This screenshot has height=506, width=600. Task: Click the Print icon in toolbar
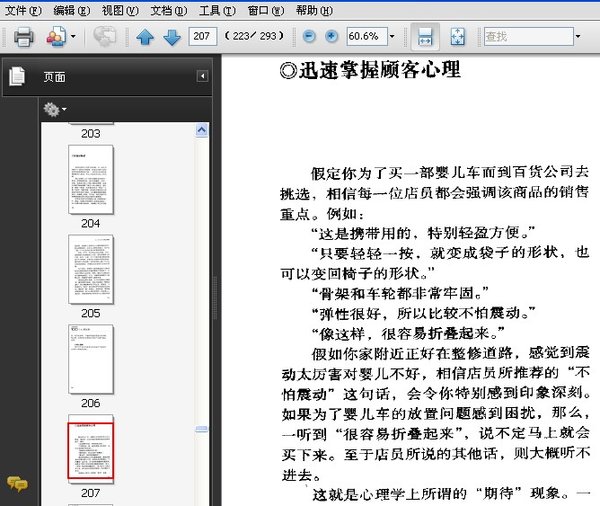tap(23, 37)
